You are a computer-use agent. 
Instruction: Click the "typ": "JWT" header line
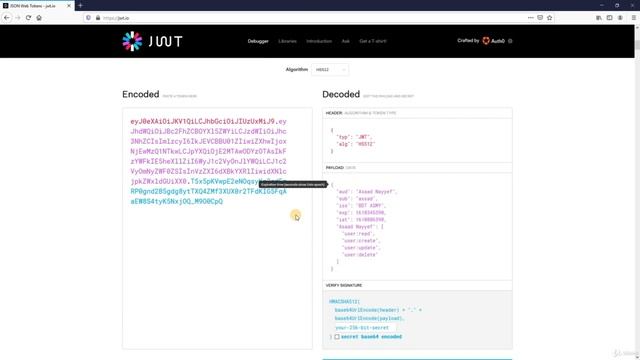click(354, 137)
